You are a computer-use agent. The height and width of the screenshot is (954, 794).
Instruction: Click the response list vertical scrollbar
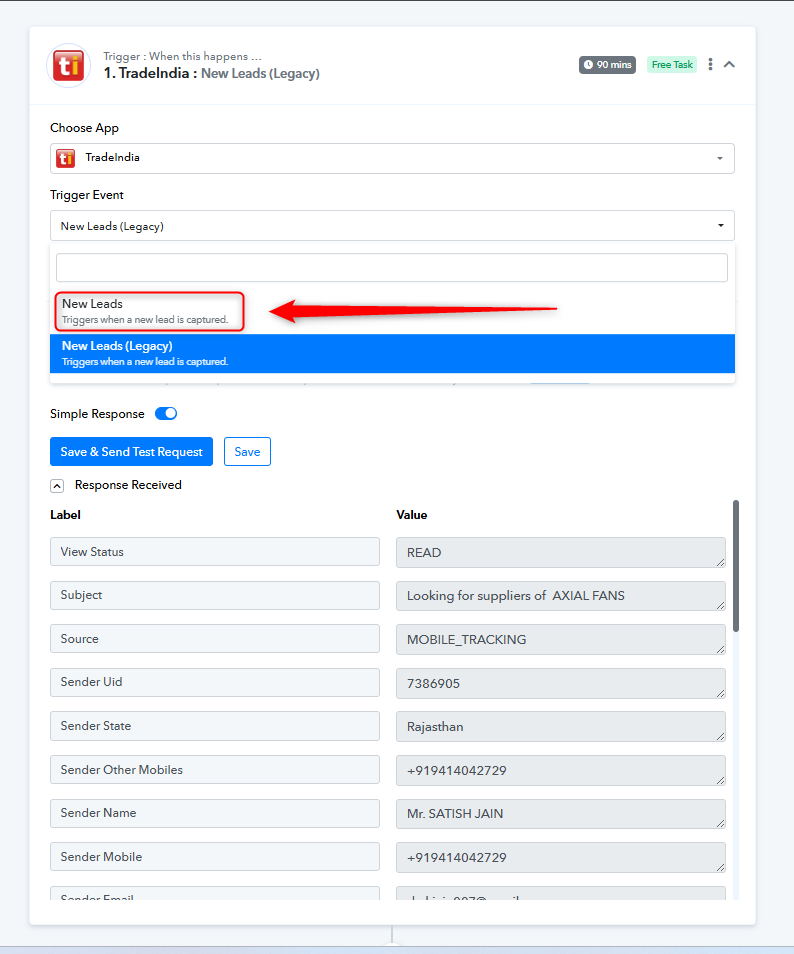point(736,566)
